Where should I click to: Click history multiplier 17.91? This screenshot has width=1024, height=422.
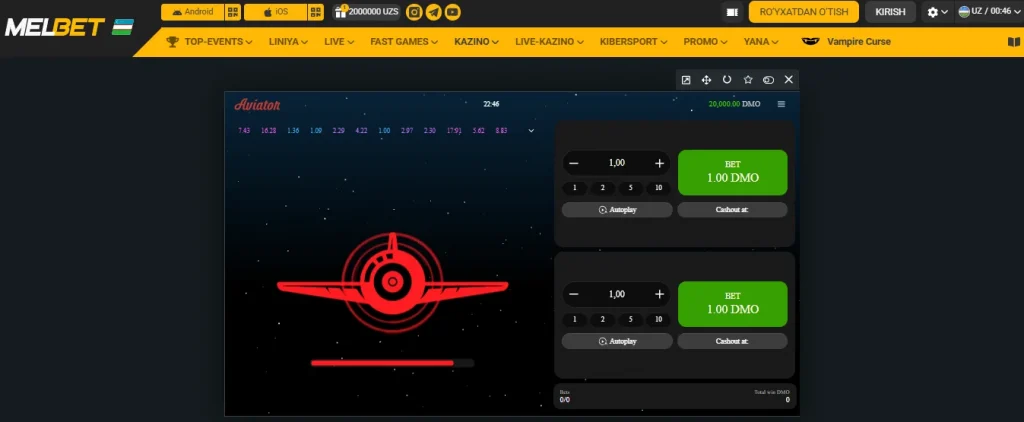point(455,131)
